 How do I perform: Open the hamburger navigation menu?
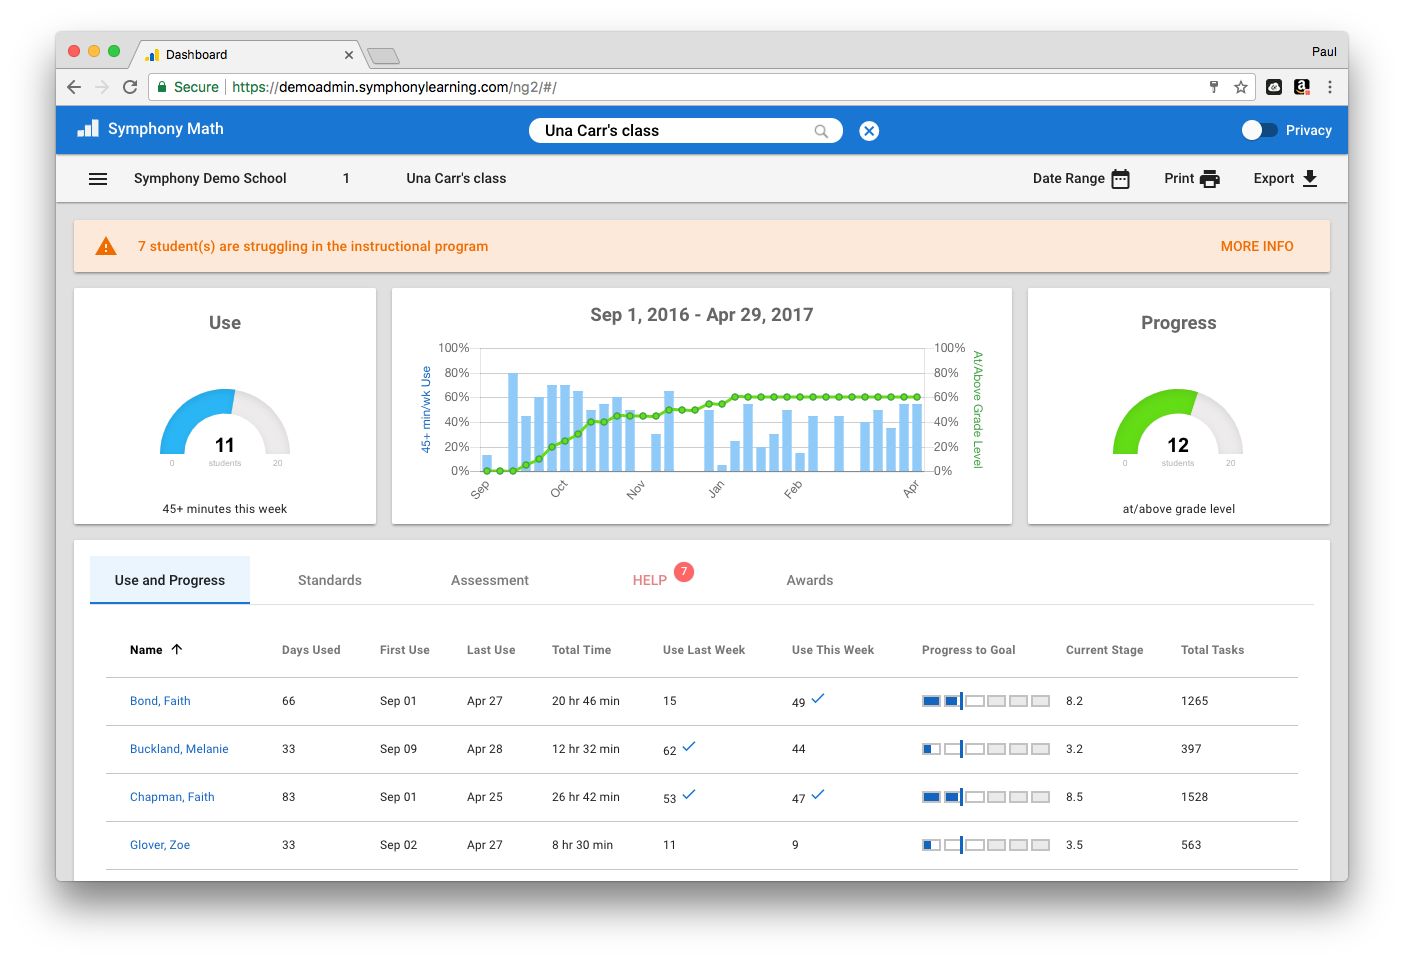98,179
